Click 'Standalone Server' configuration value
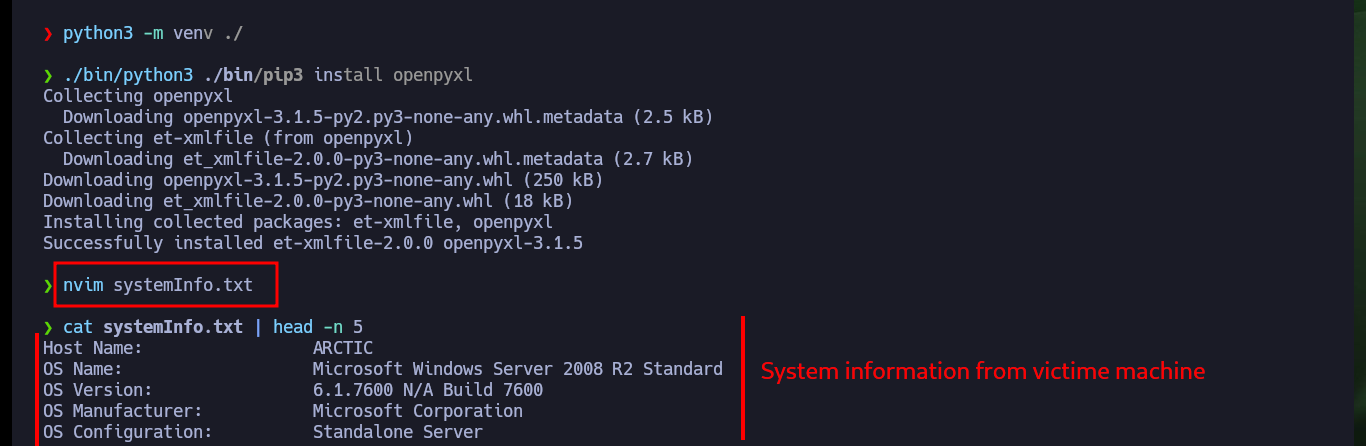The height and width of the screenshot is (446, 1366). pyautogui.click(x=398, y=432)
